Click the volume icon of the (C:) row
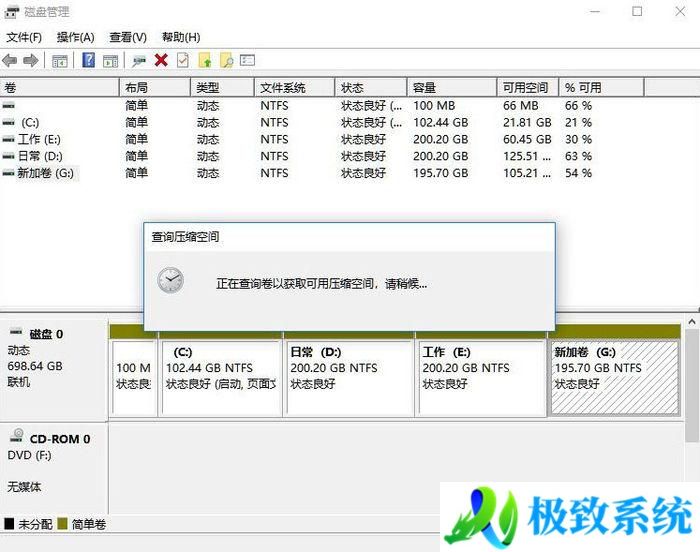The image size is (700, 552). pos(8,122)
